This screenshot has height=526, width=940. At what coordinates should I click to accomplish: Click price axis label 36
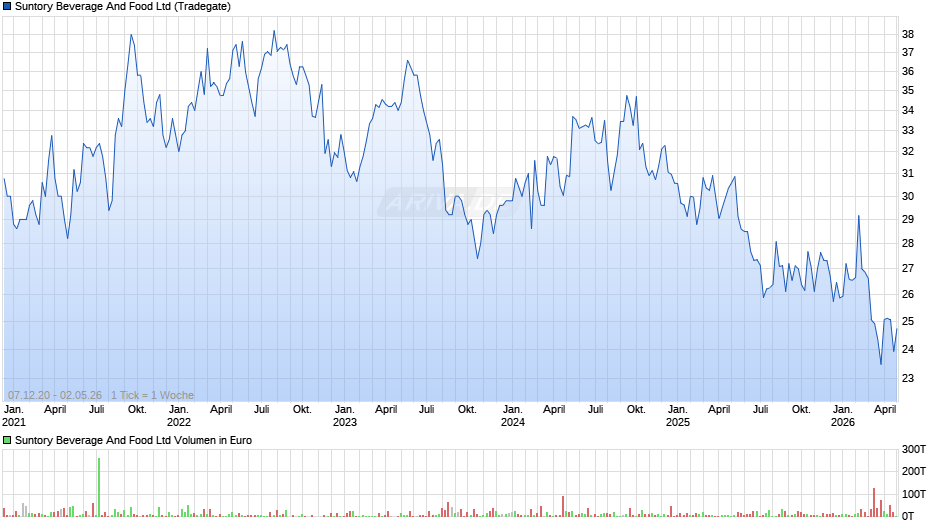tap(908, 71)
